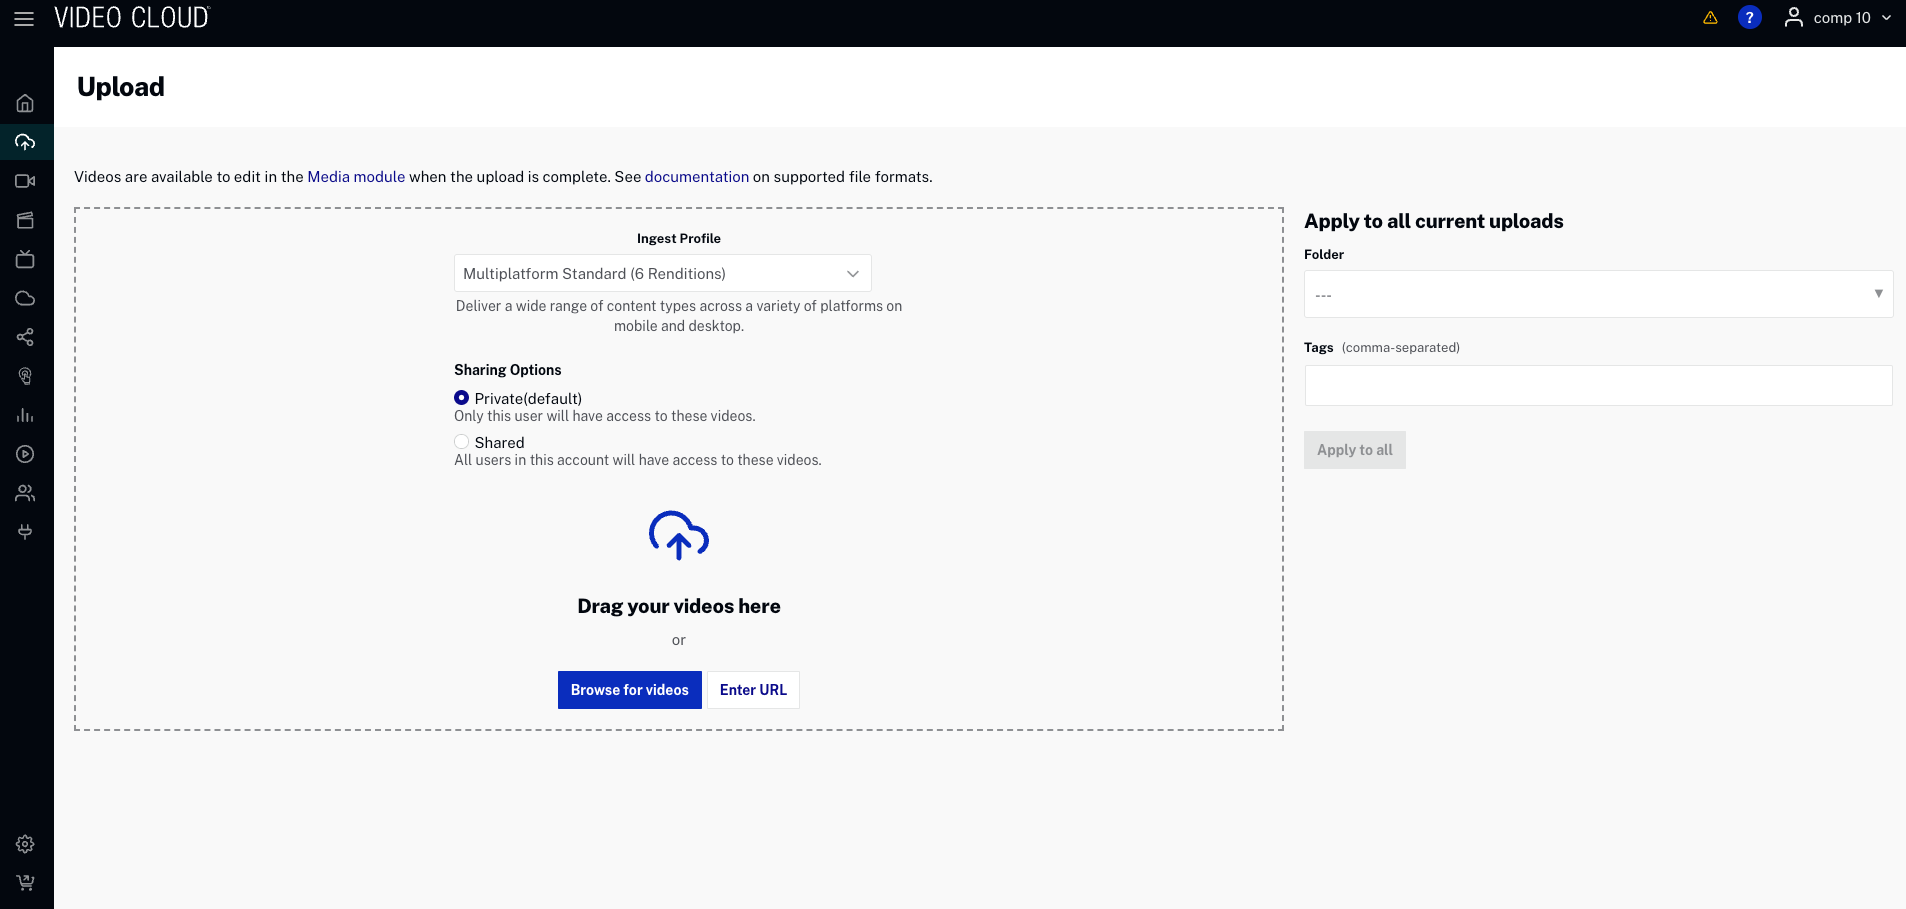Image resolution: width=1906 pixels, height=909 pixels.
Task: Open the bar chart analytics icon
Action: point(25,415)
